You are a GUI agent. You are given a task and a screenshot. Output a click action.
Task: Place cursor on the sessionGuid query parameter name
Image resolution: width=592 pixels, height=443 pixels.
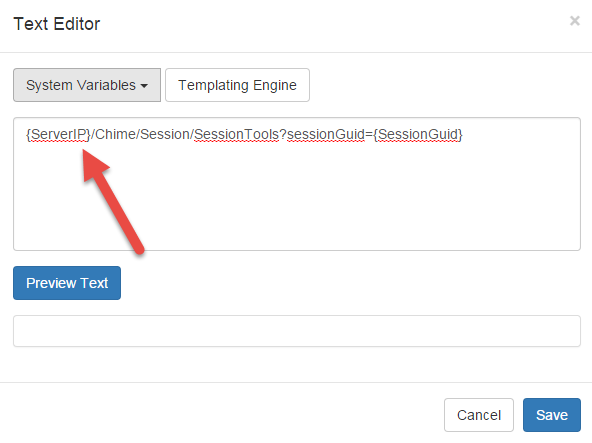pyautogui.click(x=326, y=134)
